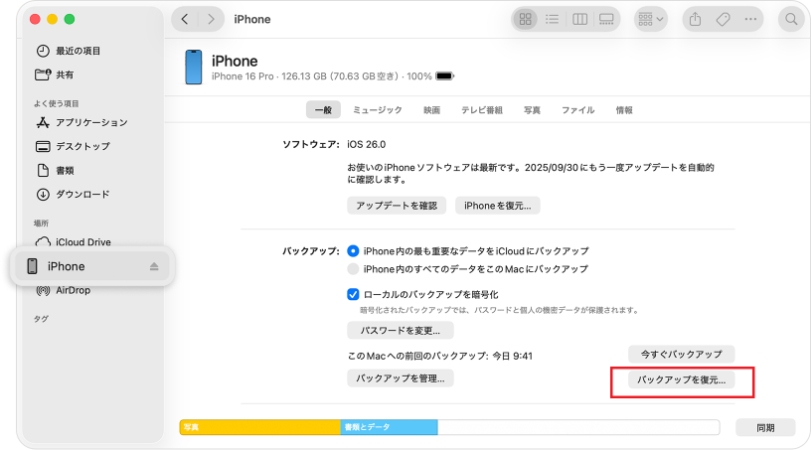This screenshot has width=811, height=450.
Task: Eject the iPhone via eject icon
Action: tap(154, 266)
